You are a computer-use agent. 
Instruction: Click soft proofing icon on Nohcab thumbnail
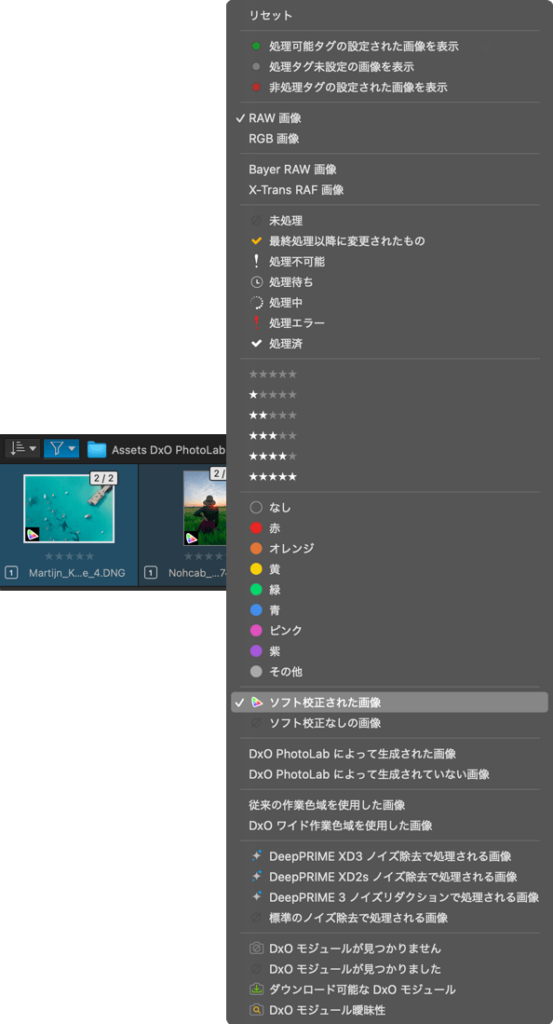pyautogui.click(x=192, y=538)
